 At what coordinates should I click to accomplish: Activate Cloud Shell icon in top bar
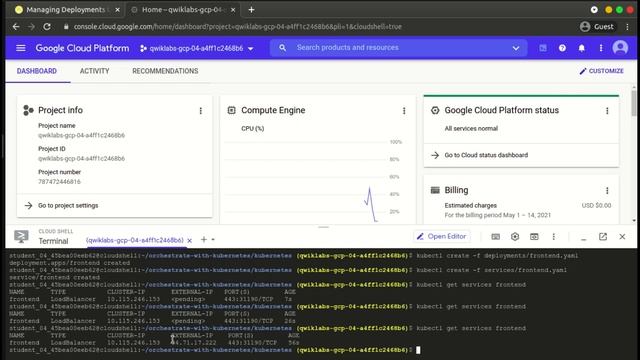click(x=543, y=48)
